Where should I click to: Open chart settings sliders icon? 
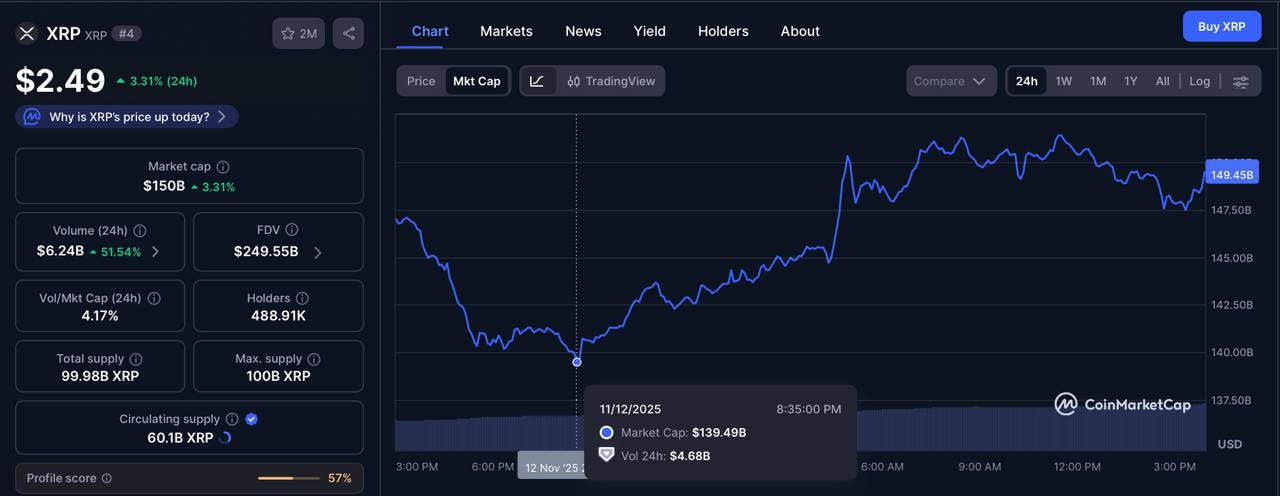pyautogui.click(x=1241, y=81)
